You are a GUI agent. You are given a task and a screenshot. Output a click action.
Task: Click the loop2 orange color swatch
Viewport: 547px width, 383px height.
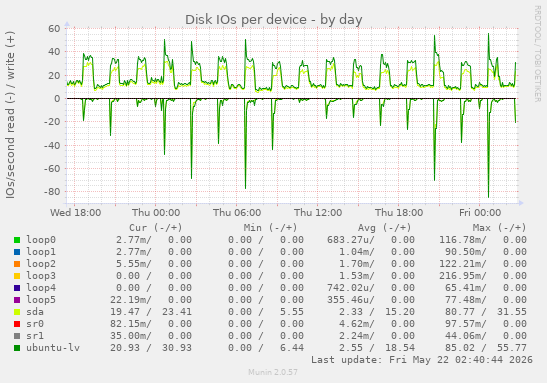[17, 264]
